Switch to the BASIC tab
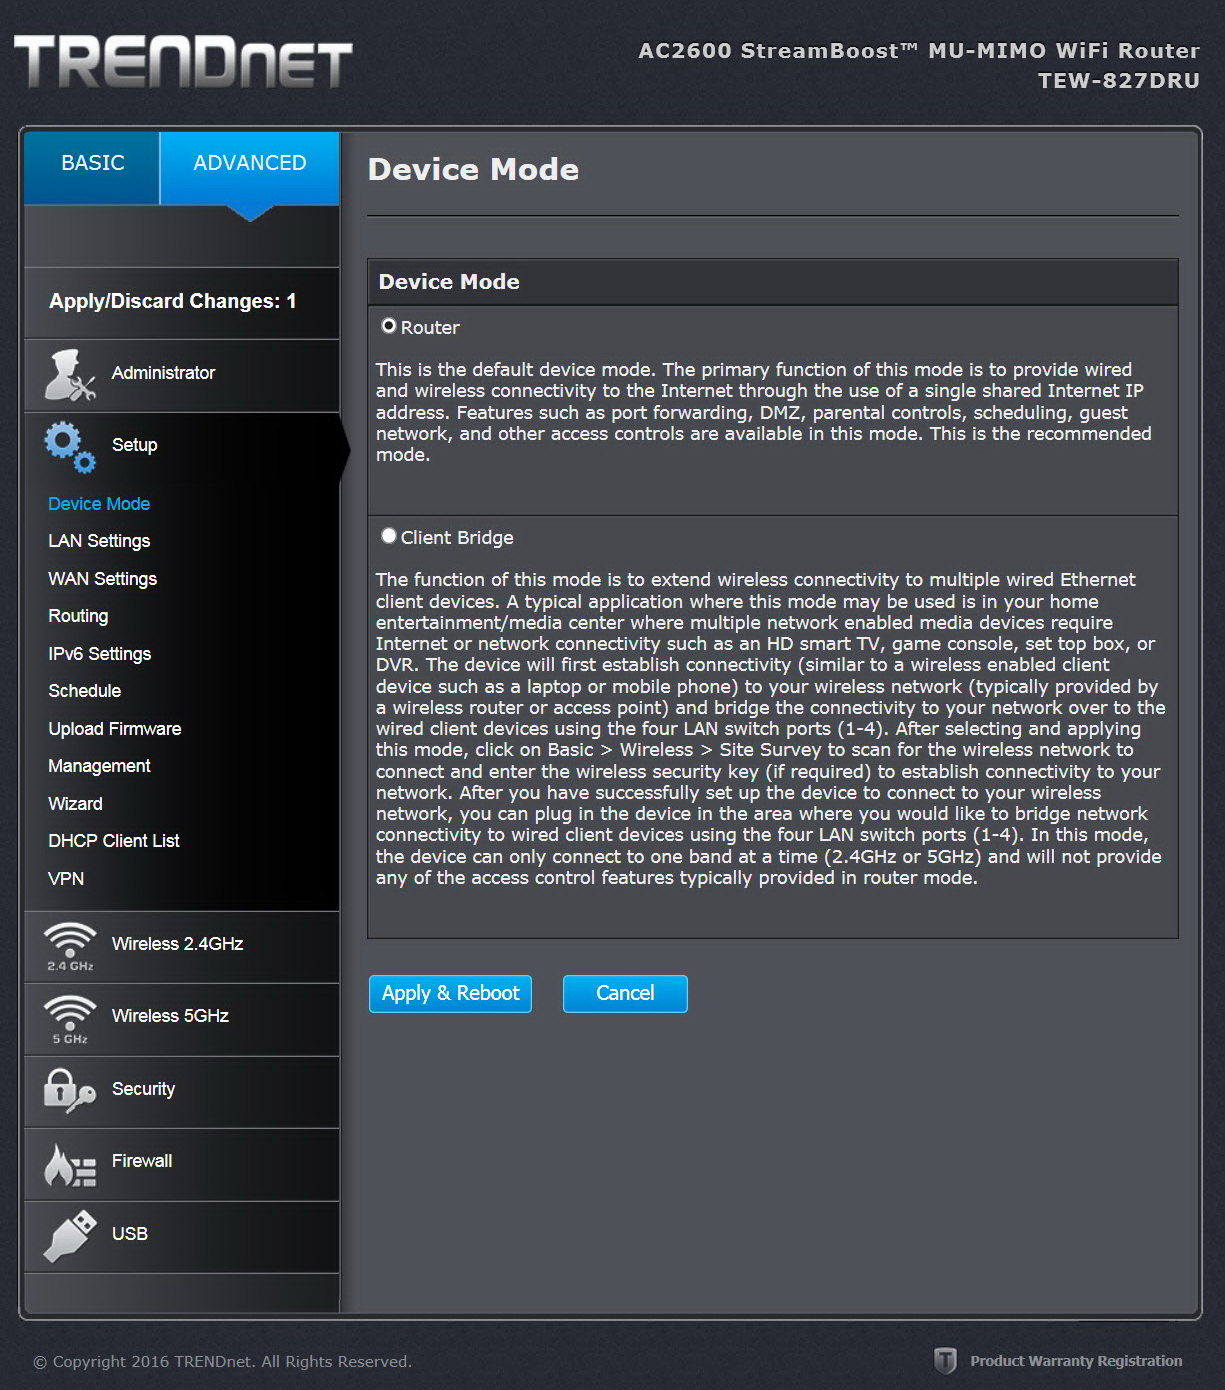The image size is (1225, 1390). click(92, 168)
